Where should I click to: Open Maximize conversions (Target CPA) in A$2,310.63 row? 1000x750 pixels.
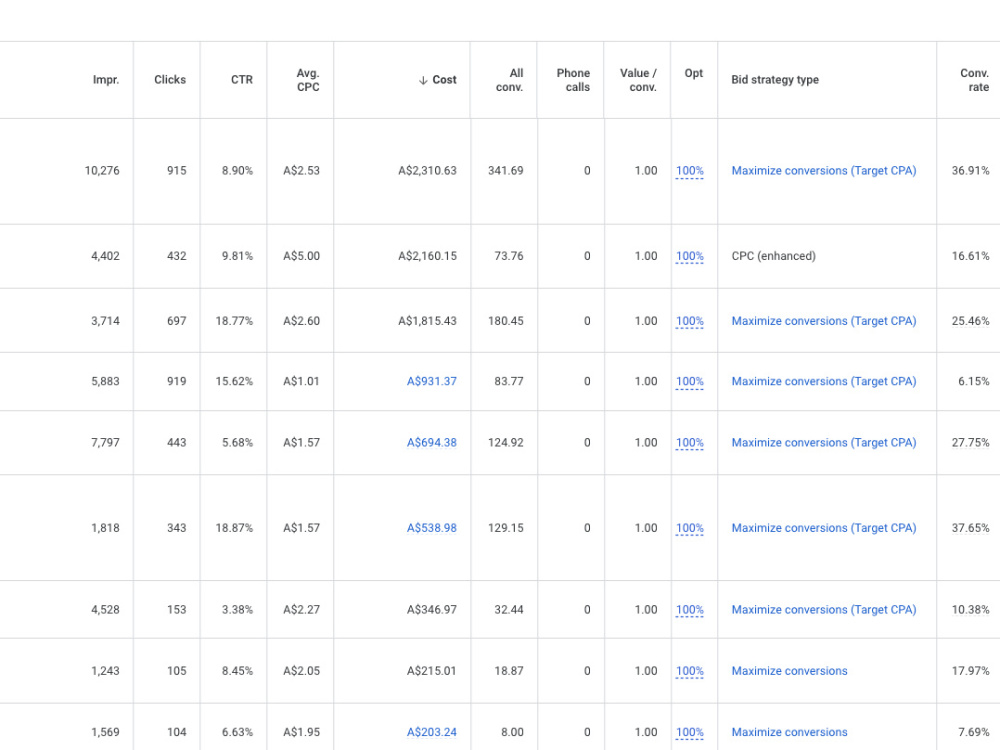click(823, 171)
